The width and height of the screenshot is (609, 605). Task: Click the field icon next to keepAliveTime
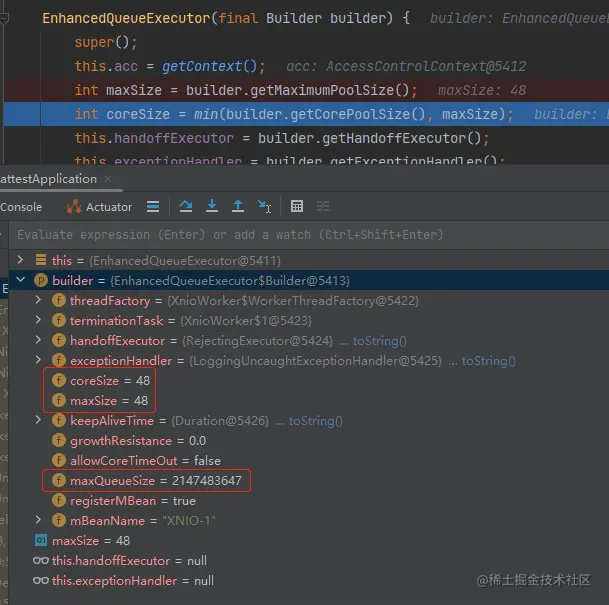coord(59,420)
